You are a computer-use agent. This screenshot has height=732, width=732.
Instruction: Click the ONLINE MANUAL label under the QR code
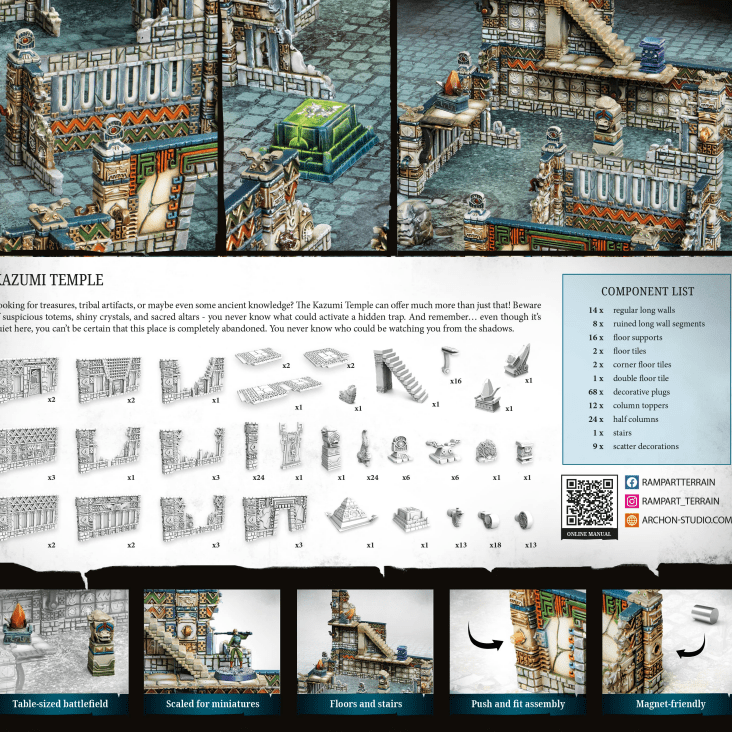589,535
